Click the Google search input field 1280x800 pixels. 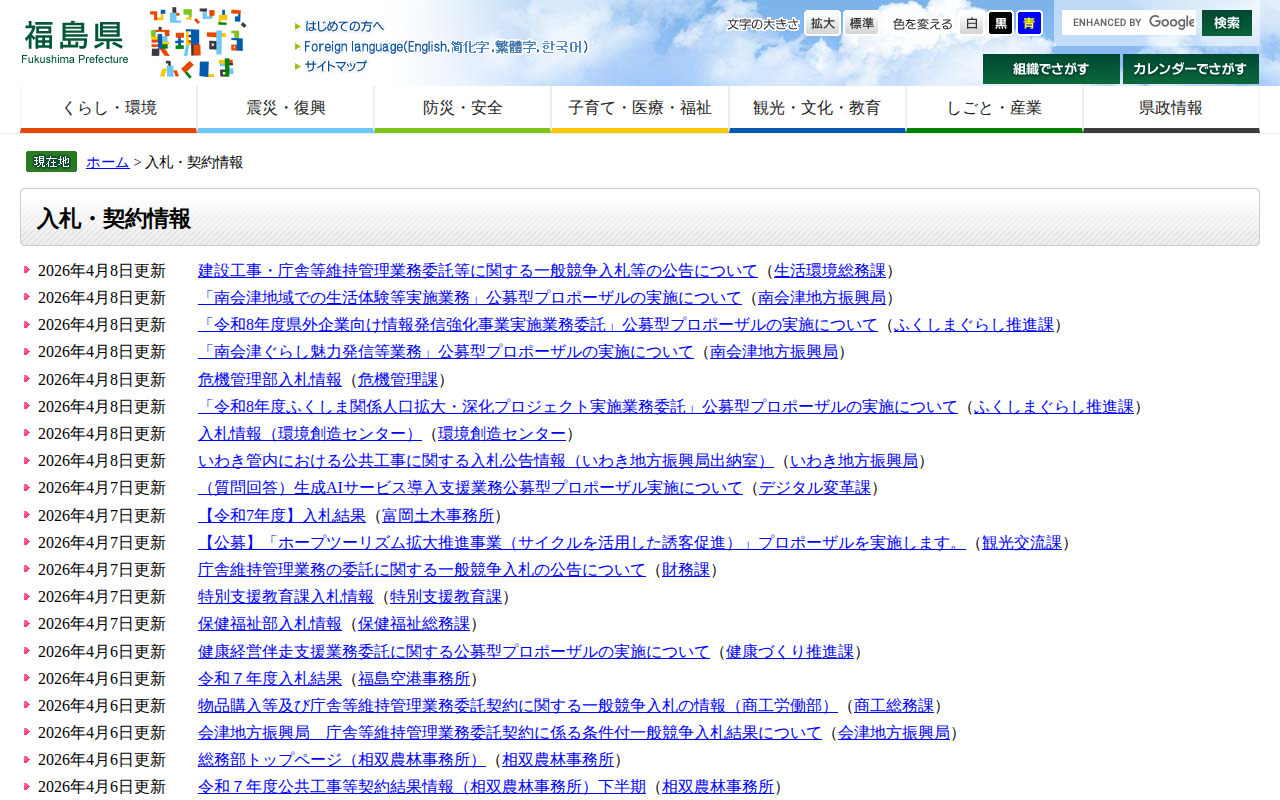[1130, 22]
